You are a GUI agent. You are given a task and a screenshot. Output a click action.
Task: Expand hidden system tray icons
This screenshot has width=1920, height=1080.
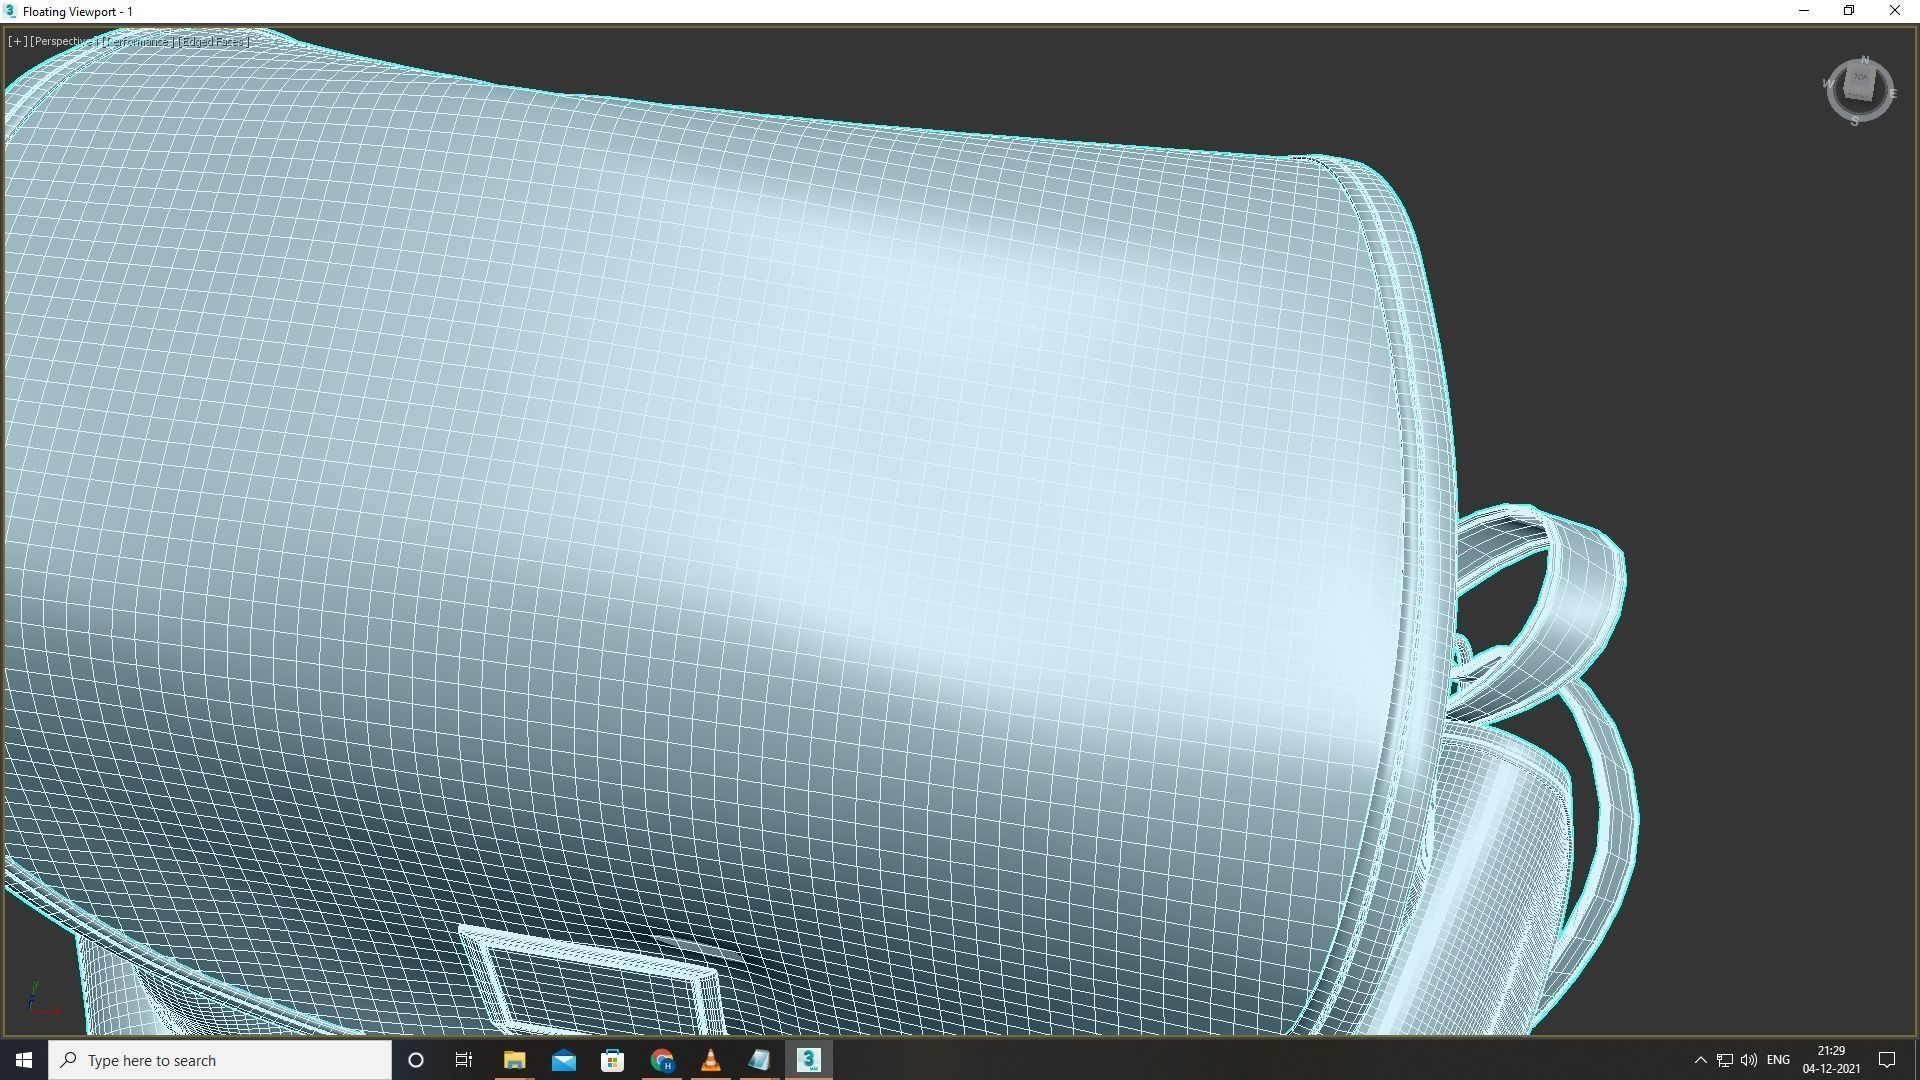point(1700,1060)
